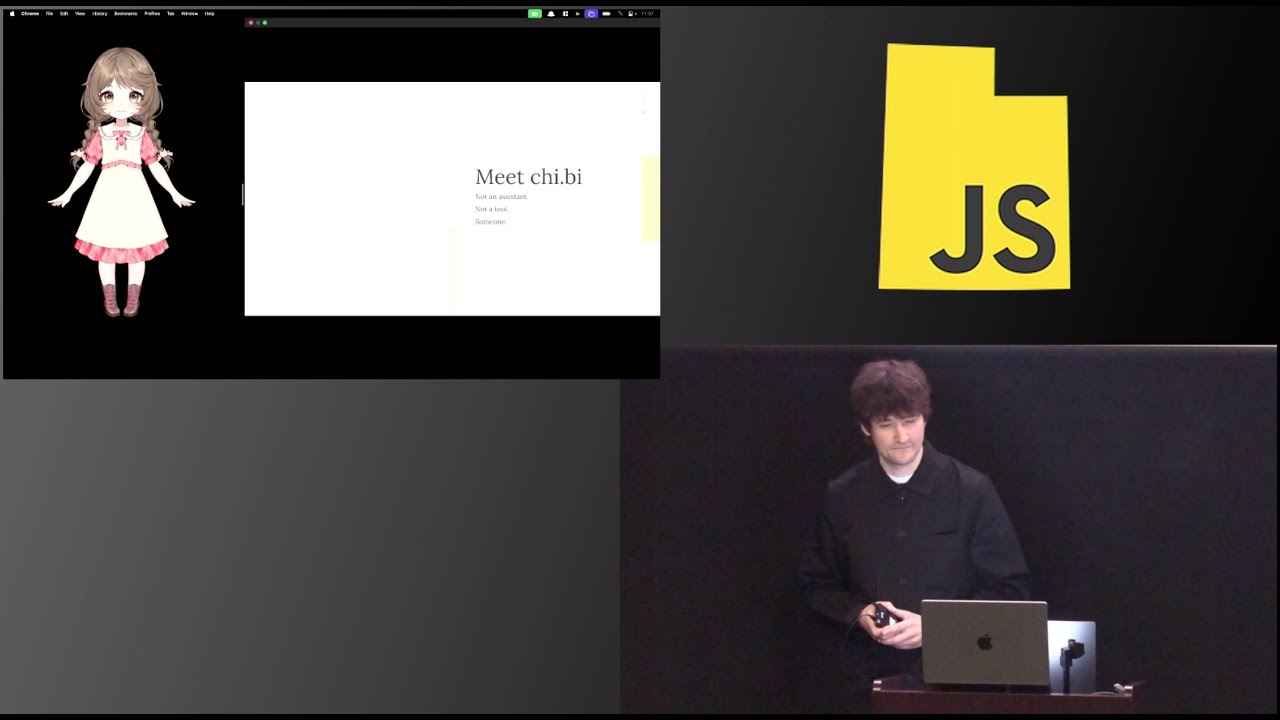1280x720 pixels.
Task: Open the Help menu
Action: coord(210,14)
